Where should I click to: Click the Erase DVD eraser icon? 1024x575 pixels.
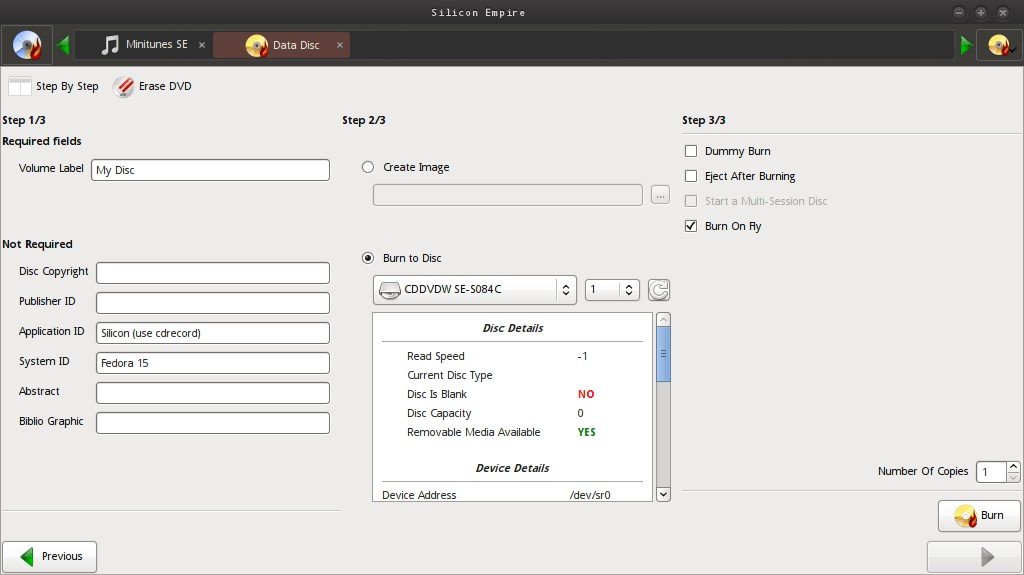[123, 86]
